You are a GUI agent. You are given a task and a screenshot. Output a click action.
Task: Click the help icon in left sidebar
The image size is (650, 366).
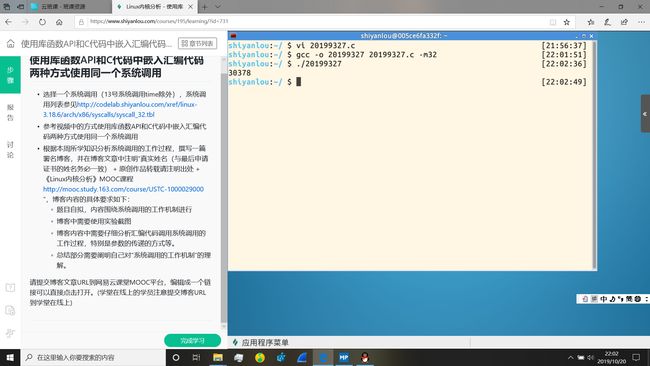click(x=10, y=287)
